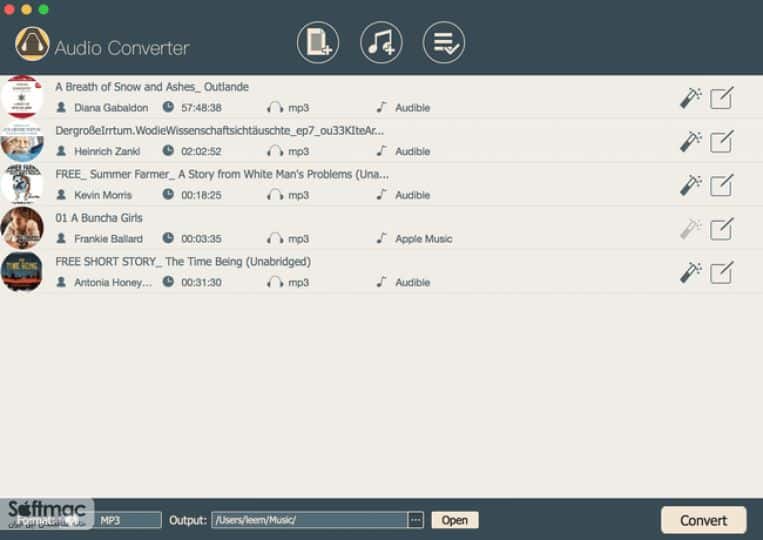
Task: Select the DergroßeIrrtum cover thumbnail
Action: [21, 142]
